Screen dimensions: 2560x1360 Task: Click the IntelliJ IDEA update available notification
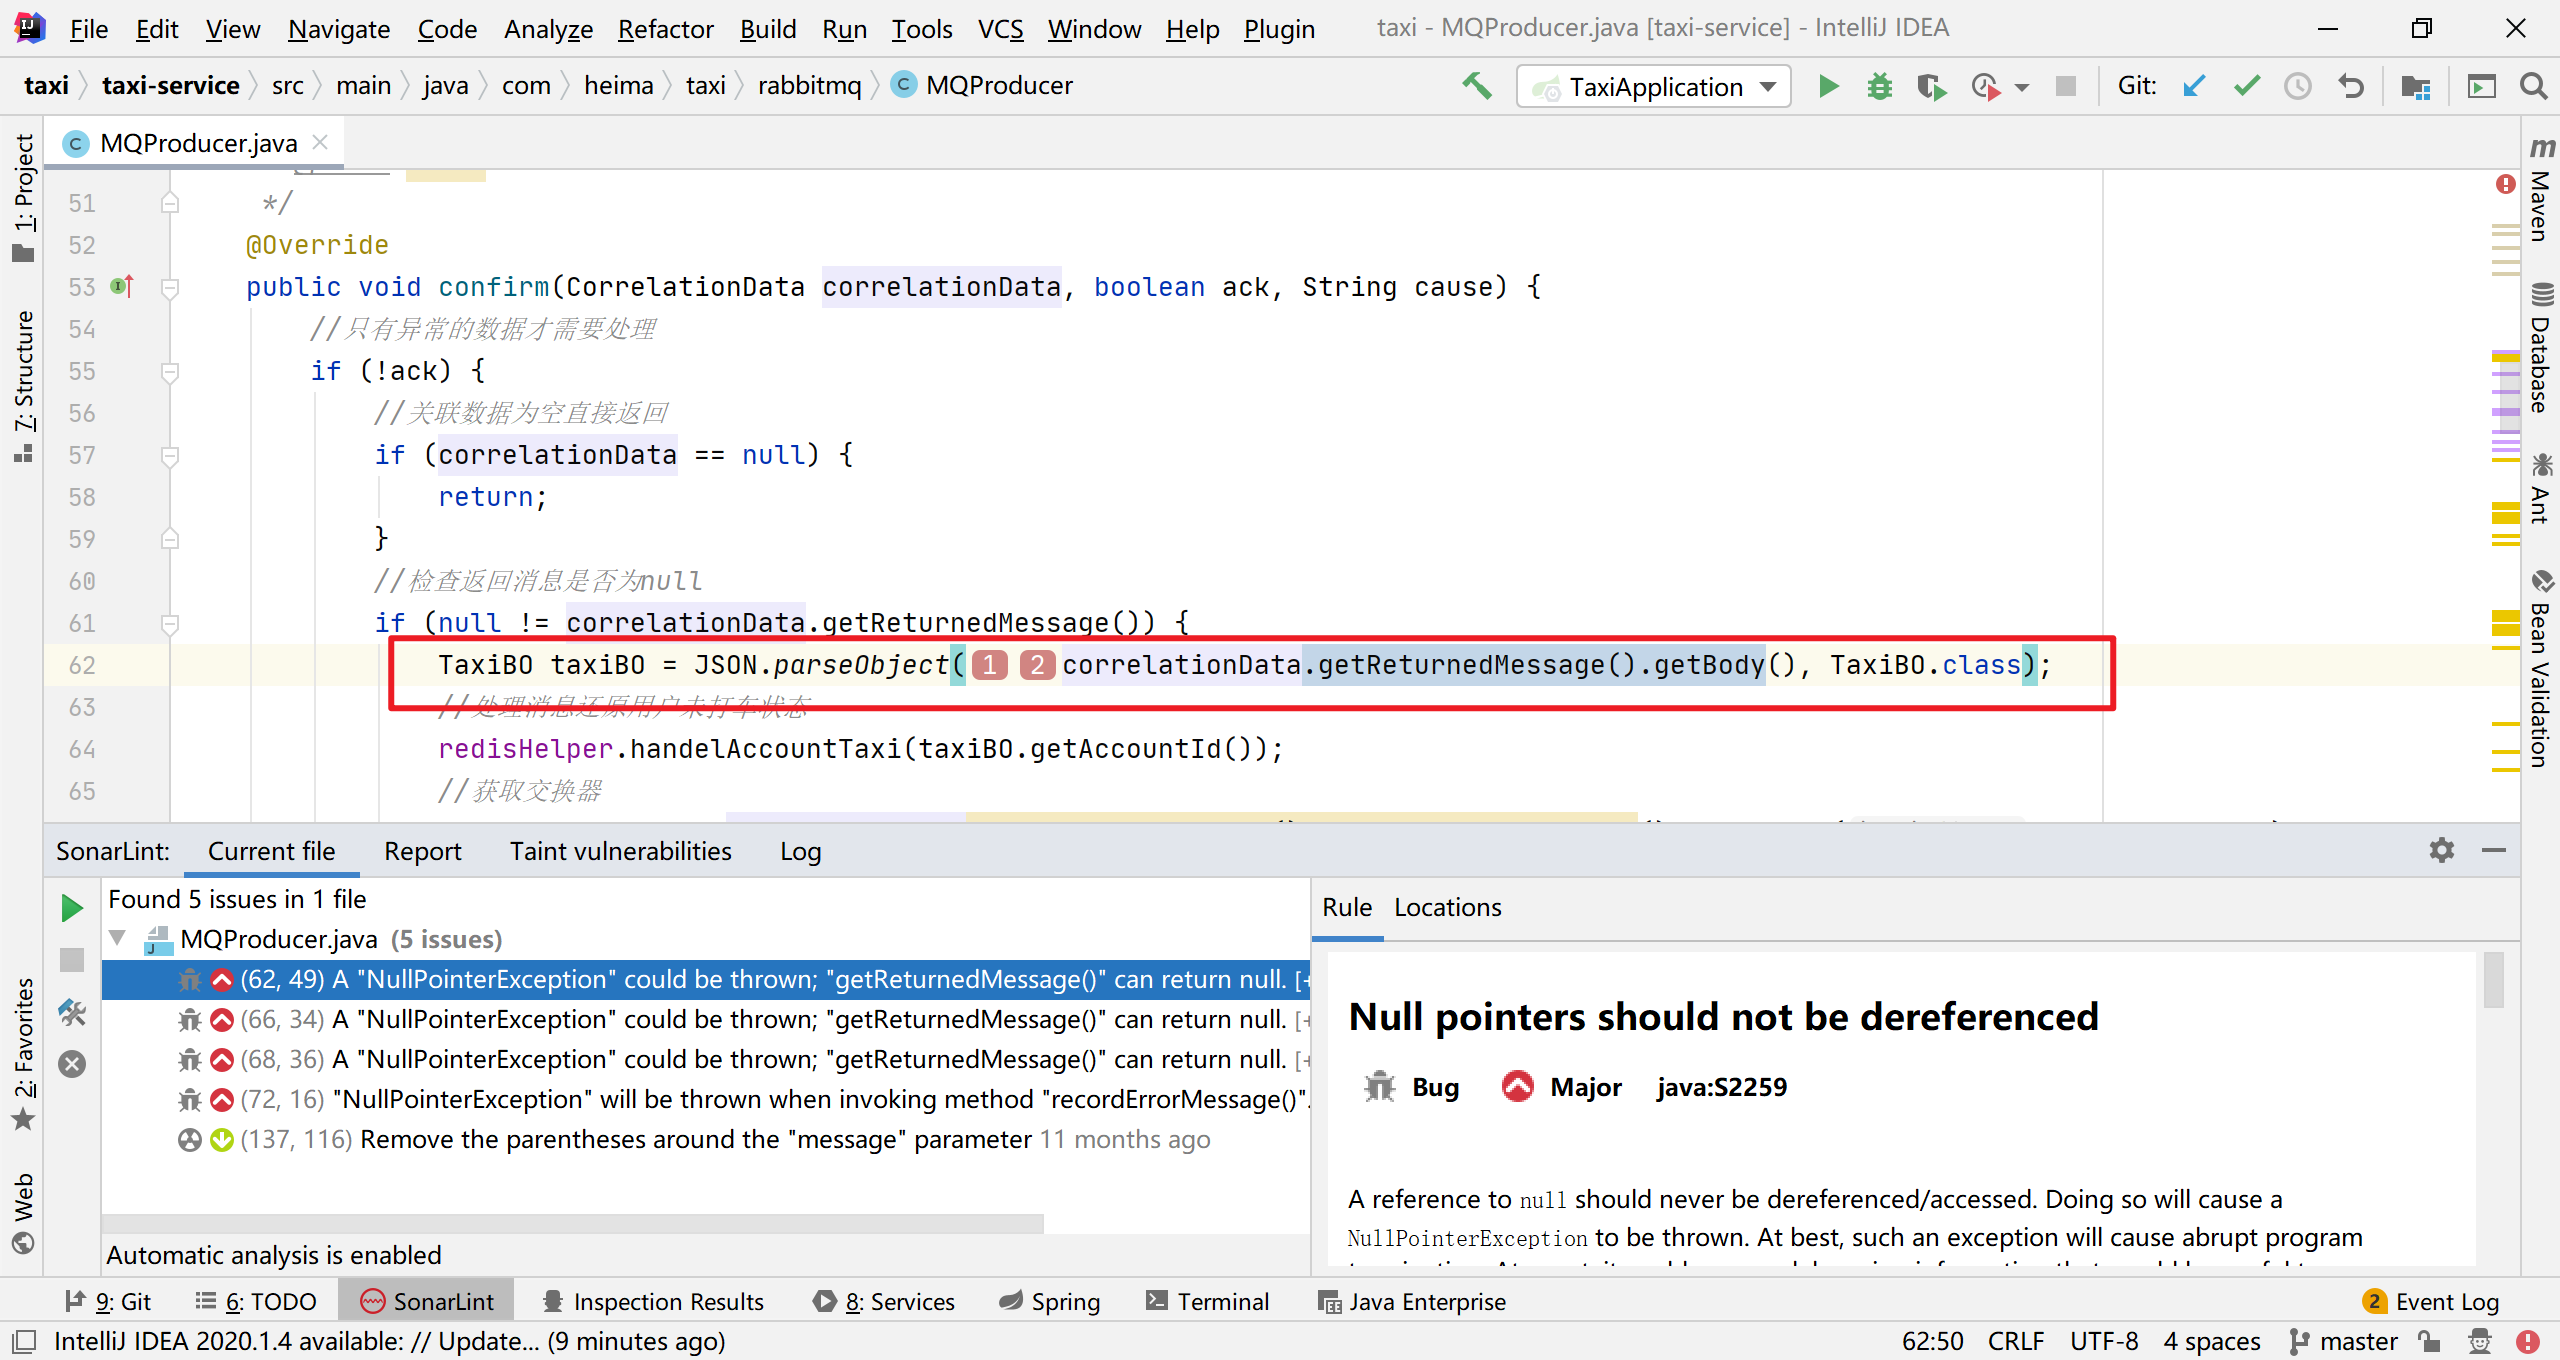point(390,1341)
